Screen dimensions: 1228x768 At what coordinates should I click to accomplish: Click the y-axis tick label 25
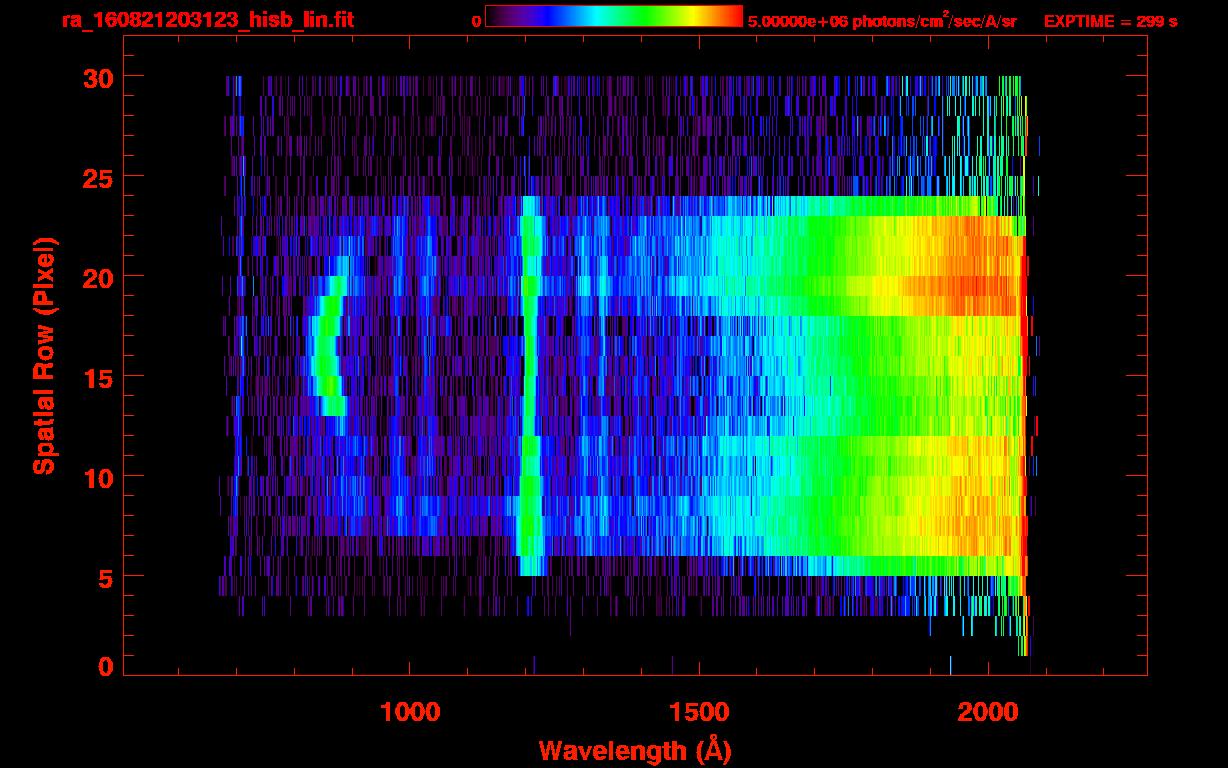(x=98, y=177)
